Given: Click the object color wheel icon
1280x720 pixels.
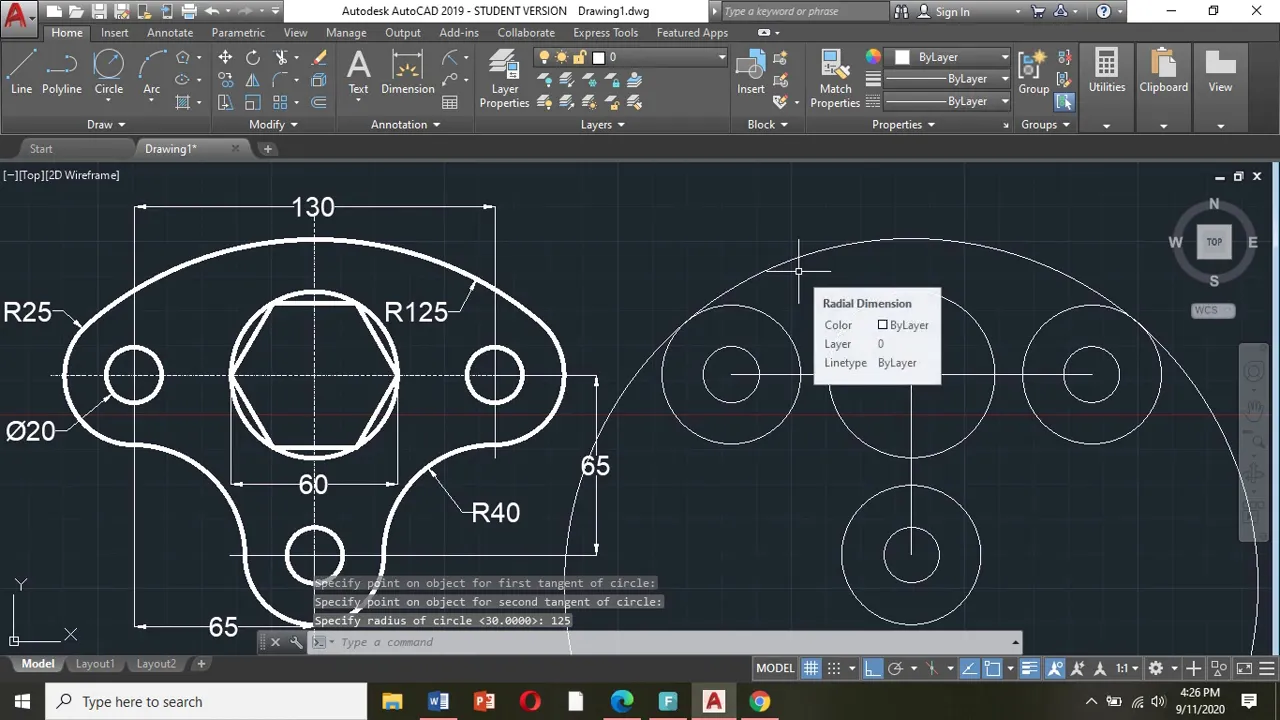Looking at the screenshot, I should (873, 57).
